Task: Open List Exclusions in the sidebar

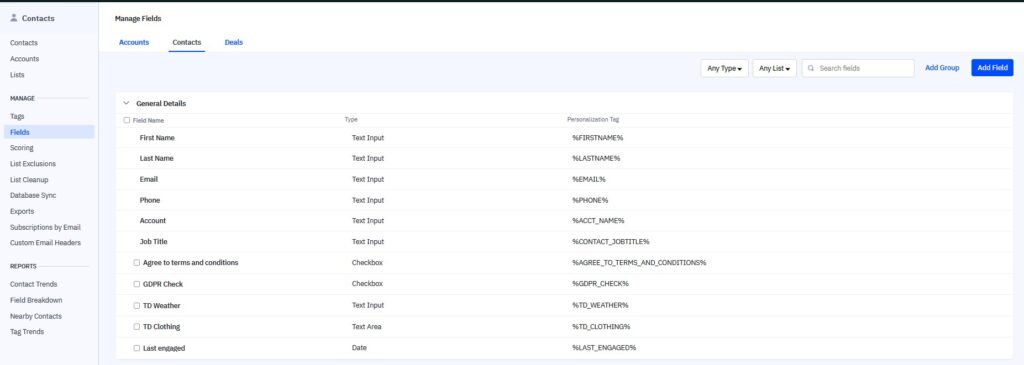Action: click(33, 164)
